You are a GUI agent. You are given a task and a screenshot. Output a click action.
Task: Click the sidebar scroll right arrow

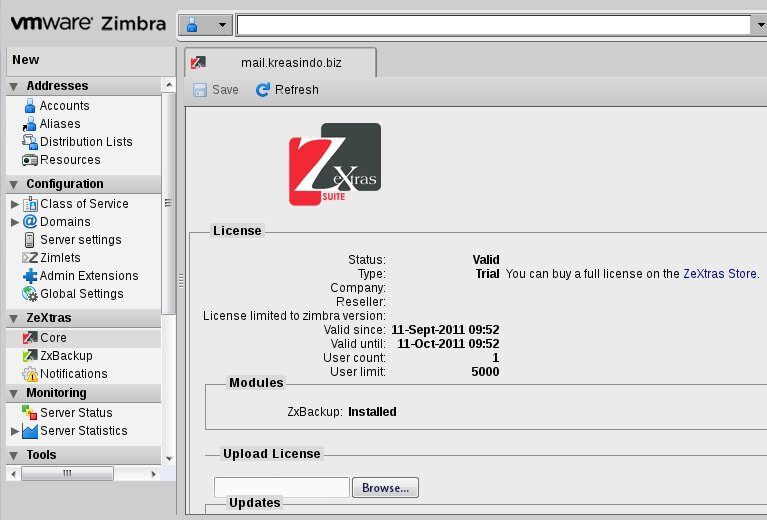[154, 474]
